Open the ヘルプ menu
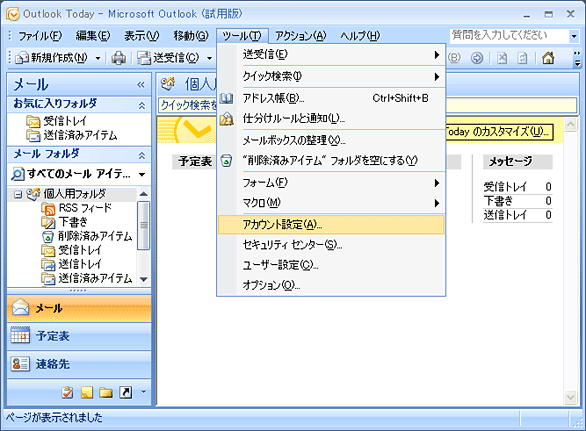586x431 pixels. pos(360,36)
